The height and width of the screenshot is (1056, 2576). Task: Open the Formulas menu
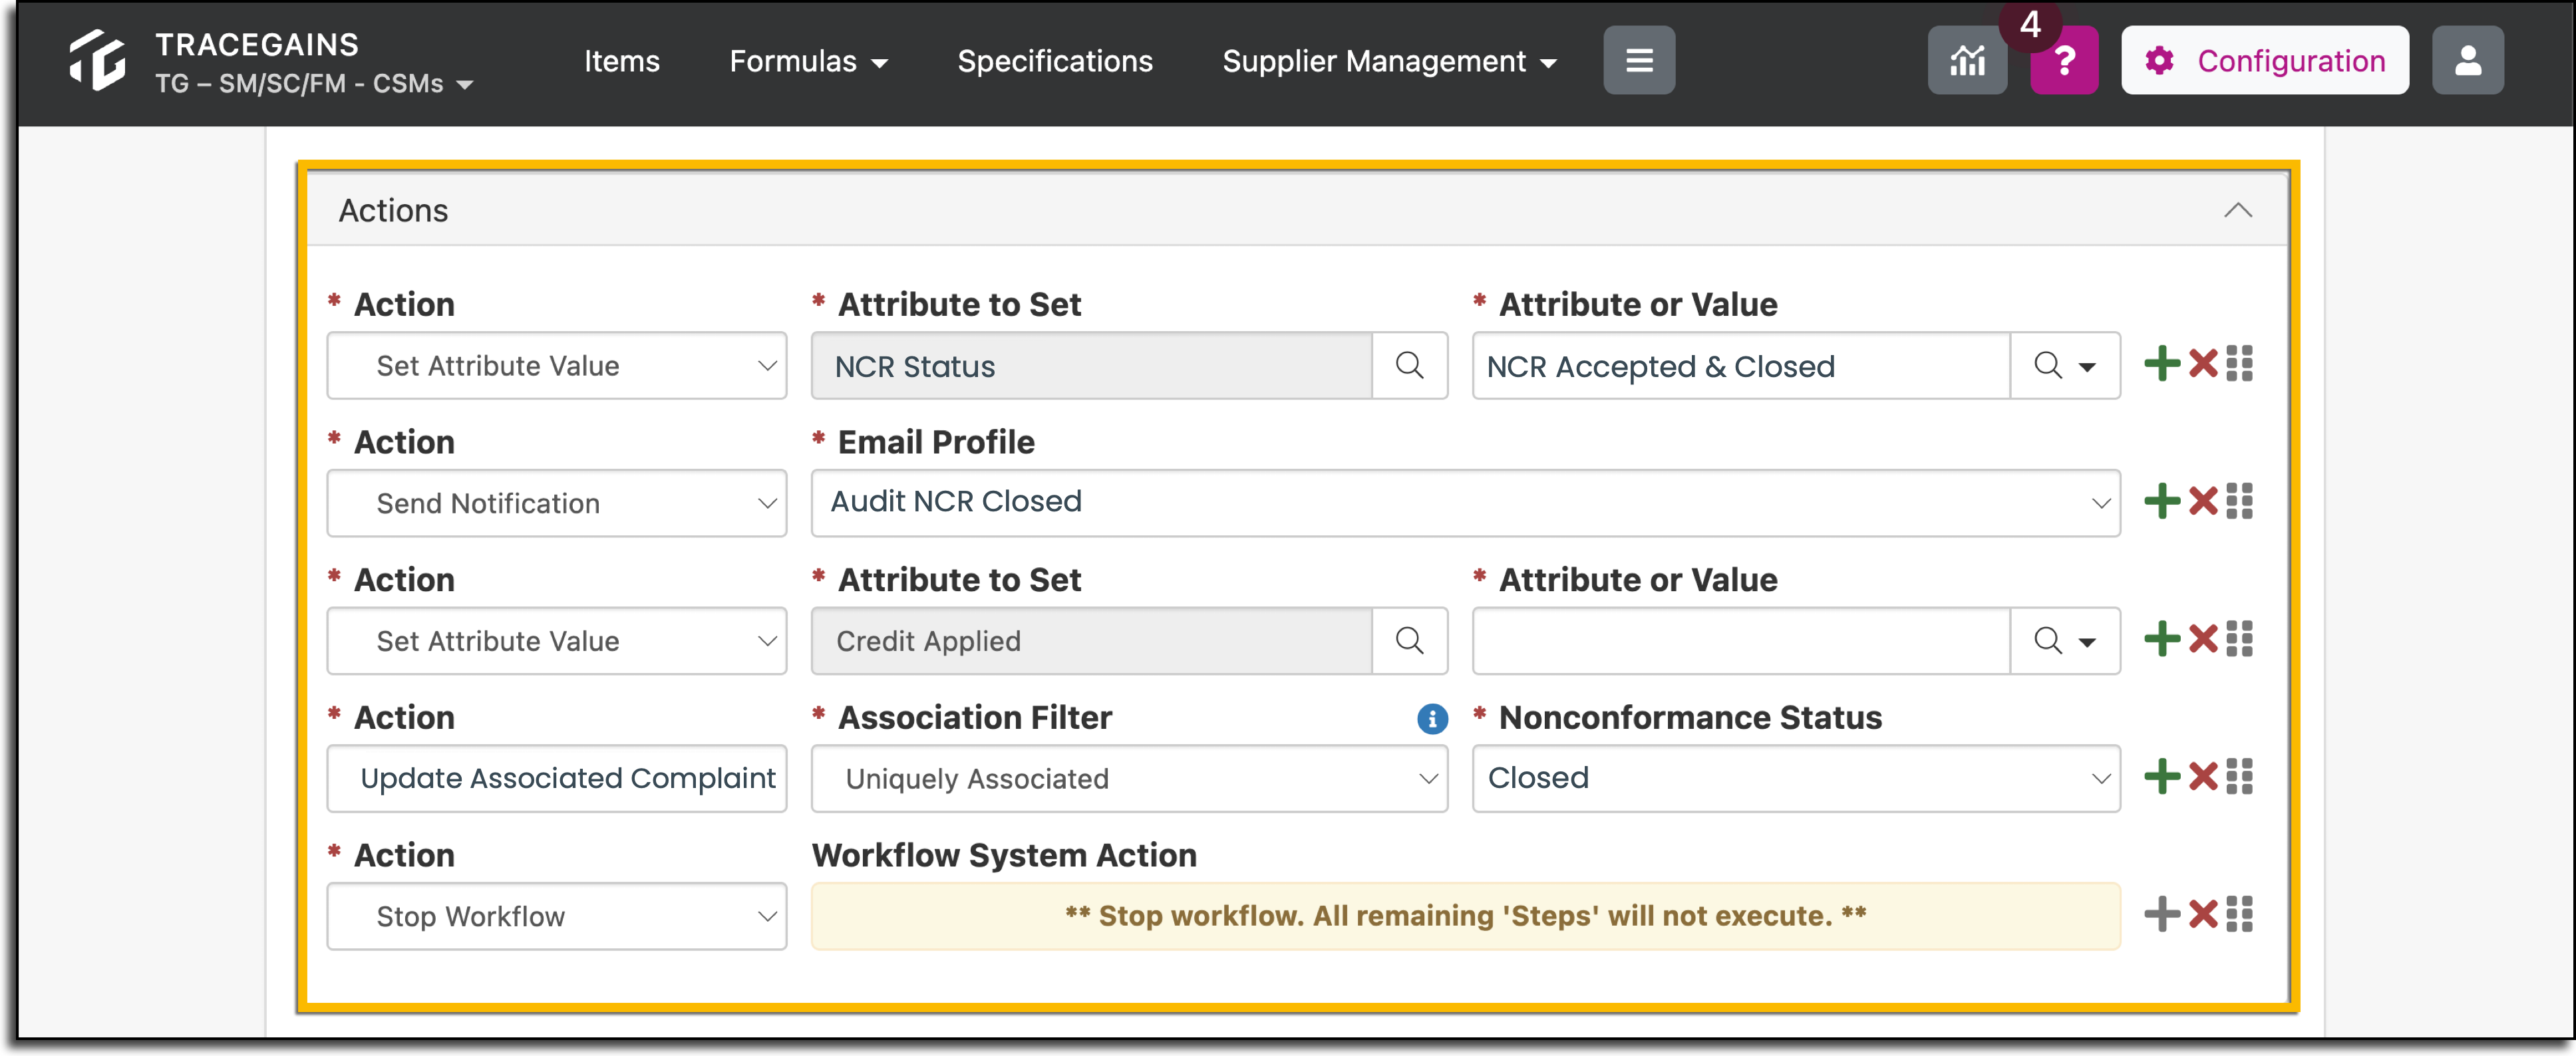808,61
